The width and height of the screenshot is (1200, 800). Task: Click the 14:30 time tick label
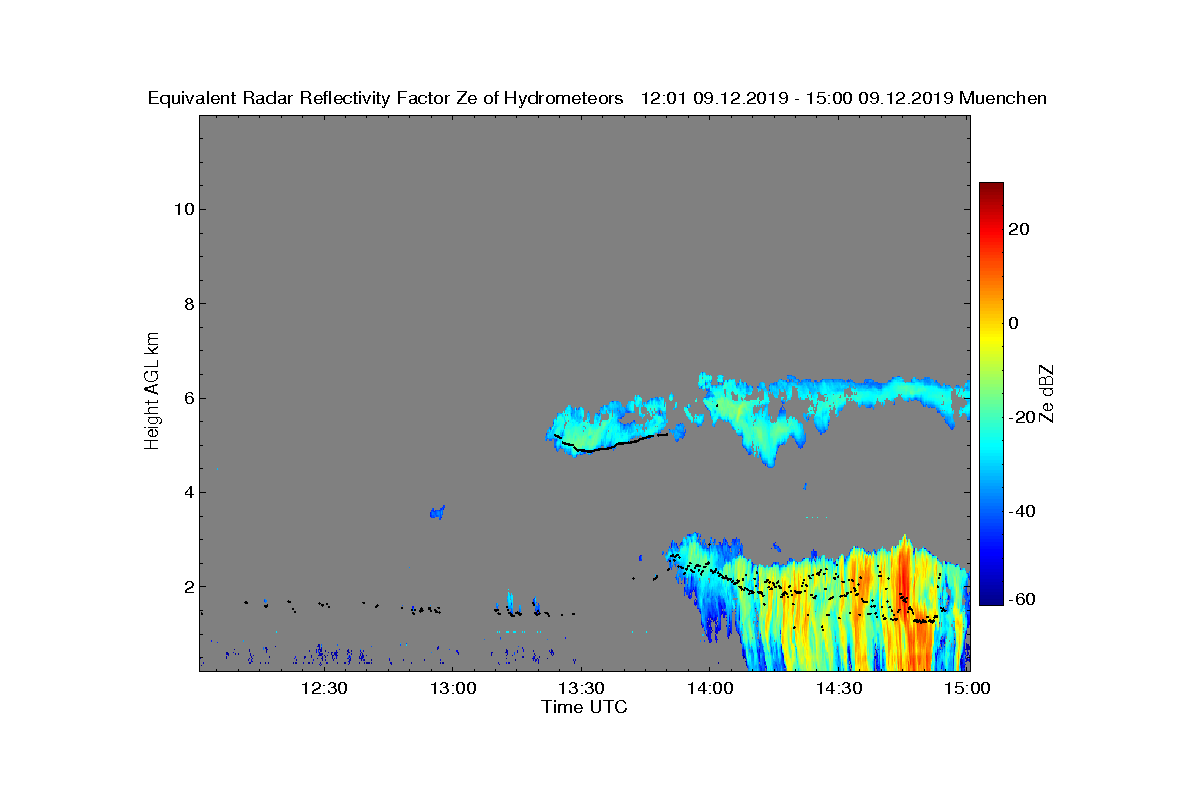point(840,688)
